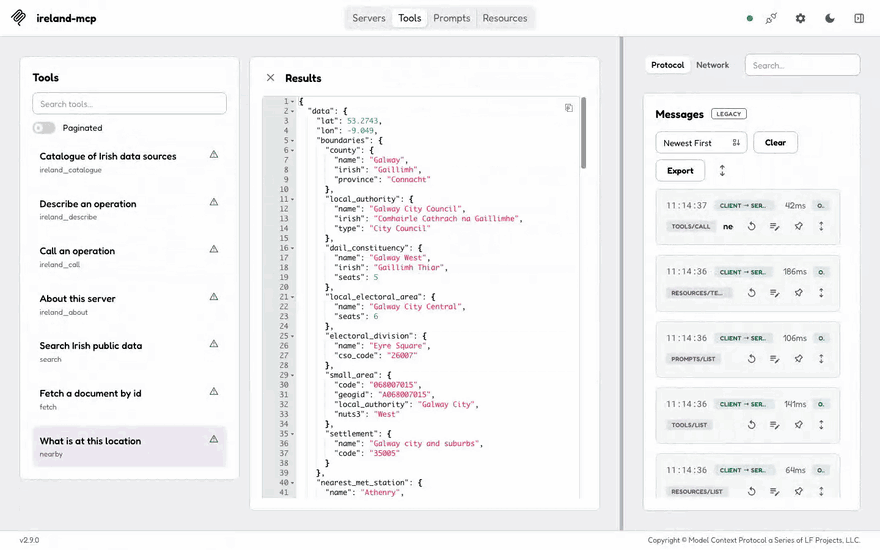Image resolution: width=880 pixels, height=550 pixels.
Task: Select the Tools tab
Action: pyautogui.click(x=410, y=18)
